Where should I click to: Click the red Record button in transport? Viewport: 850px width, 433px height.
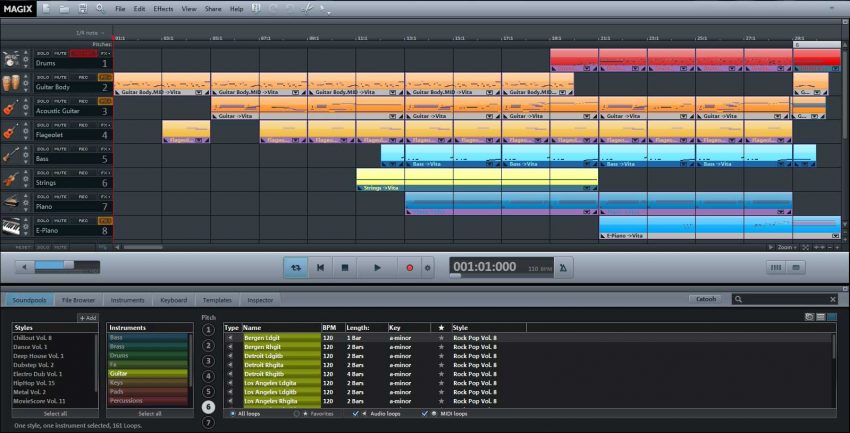(x=410, y=268)
